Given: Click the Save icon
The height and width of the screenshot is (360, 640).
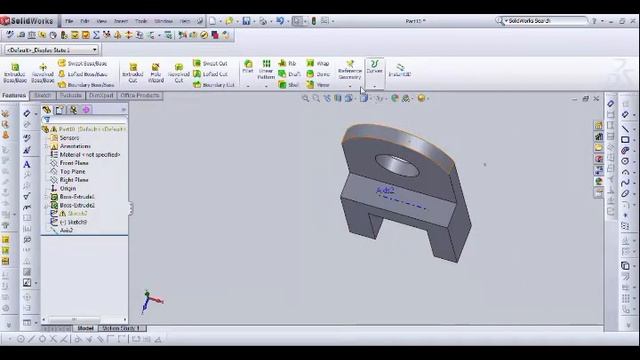Looking at the screenshot, I should pyautogui.click(x=246, y=21).
